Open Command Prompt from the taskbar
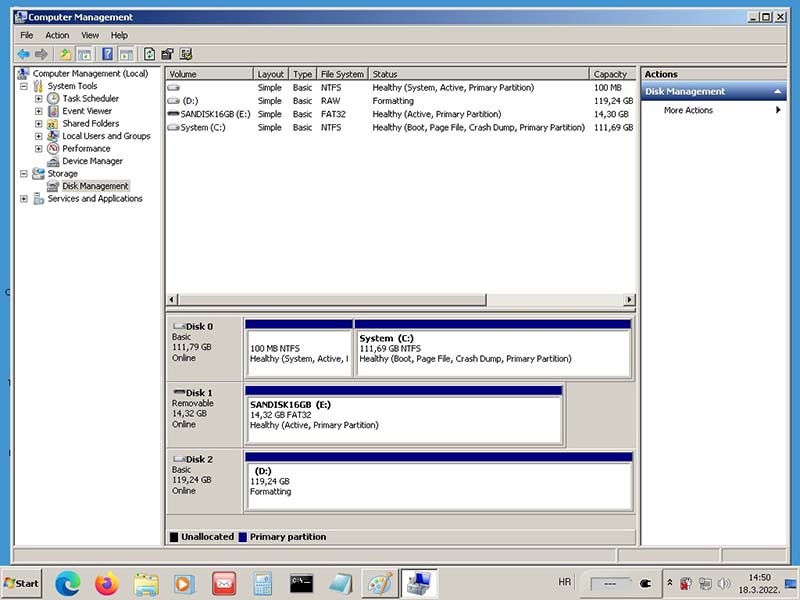Viewport: 800px width, 600px height. pyautogui.click(x=301, y=582)
